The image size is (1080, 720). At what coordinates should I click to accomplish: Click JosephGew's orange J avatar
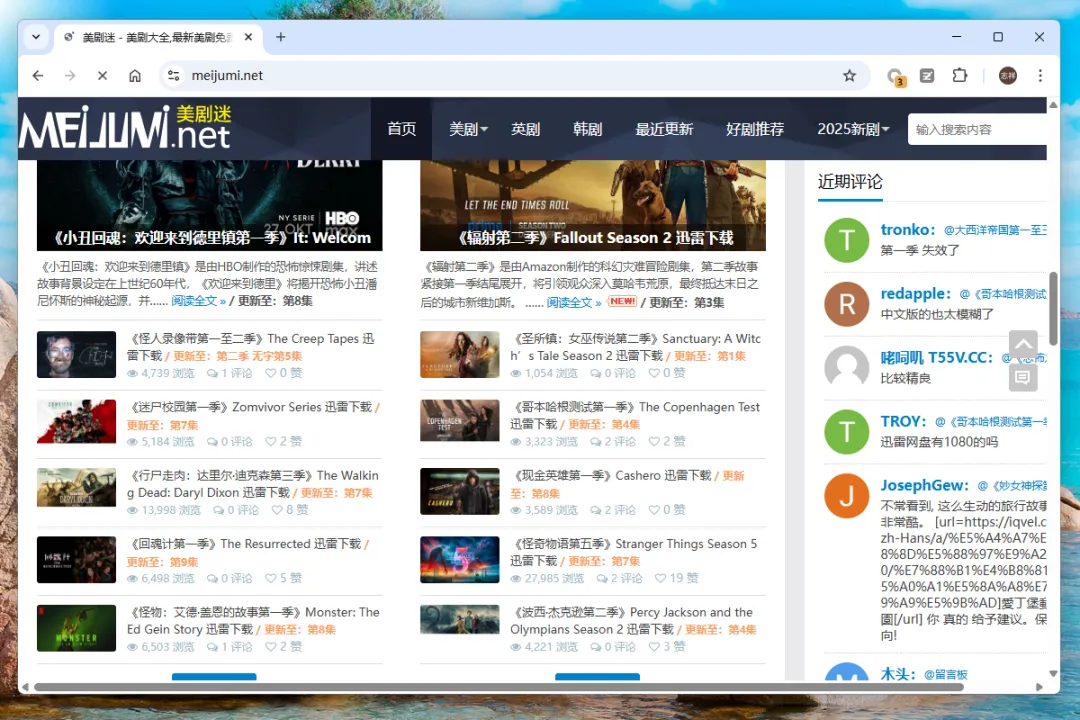[847, 496]
